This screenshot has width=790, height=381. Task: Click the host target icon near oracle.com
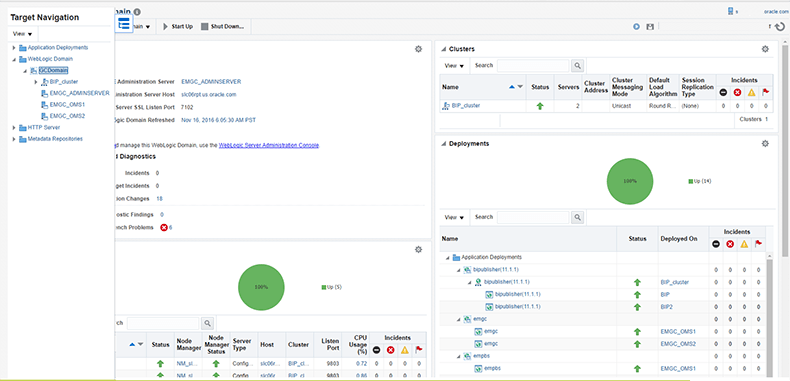click(x=731, y=11)
